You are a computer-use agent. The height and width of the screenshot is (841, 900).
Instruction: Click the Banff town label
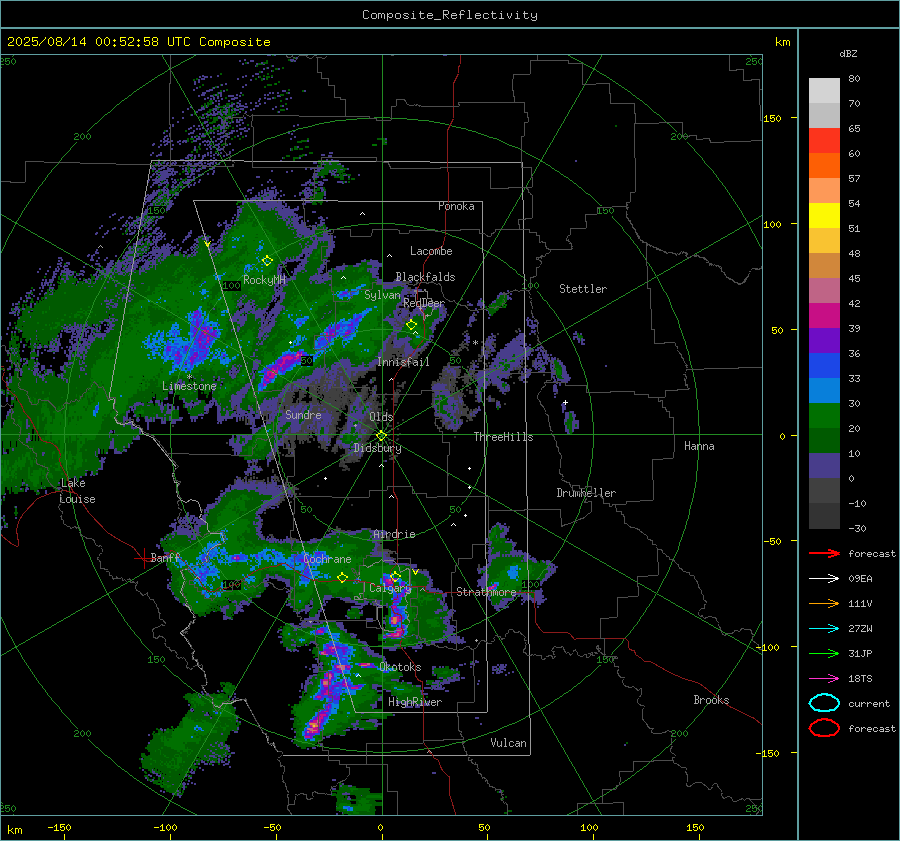point(165,557)
